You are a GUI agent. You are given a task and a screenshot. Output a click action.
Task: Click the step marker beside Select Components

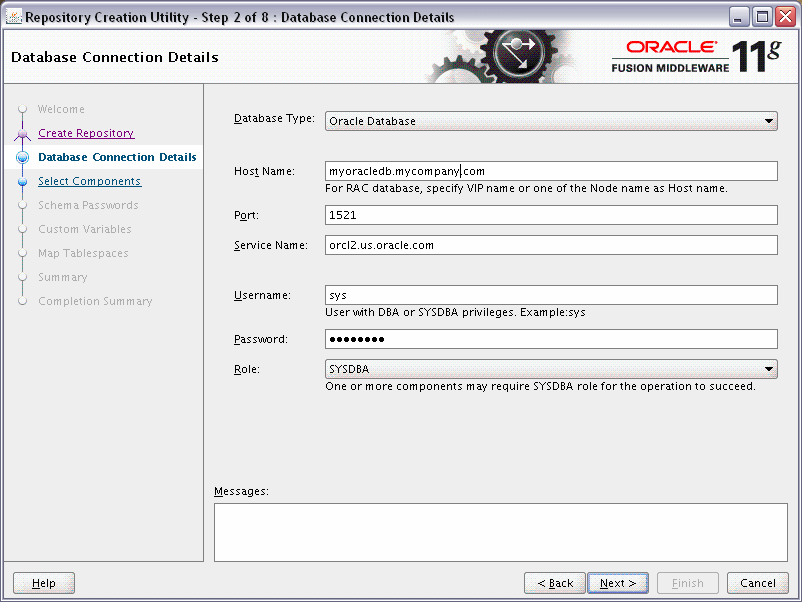point(23,181)
